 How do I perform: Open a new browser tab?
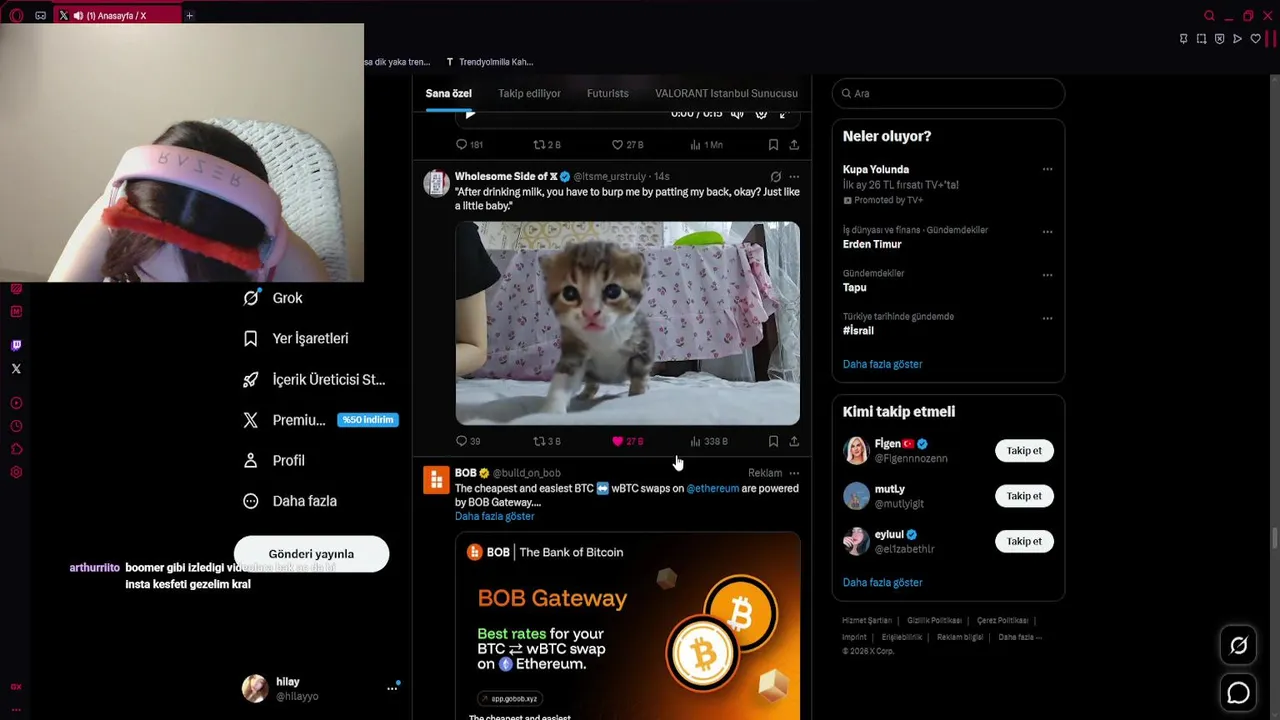189,15
